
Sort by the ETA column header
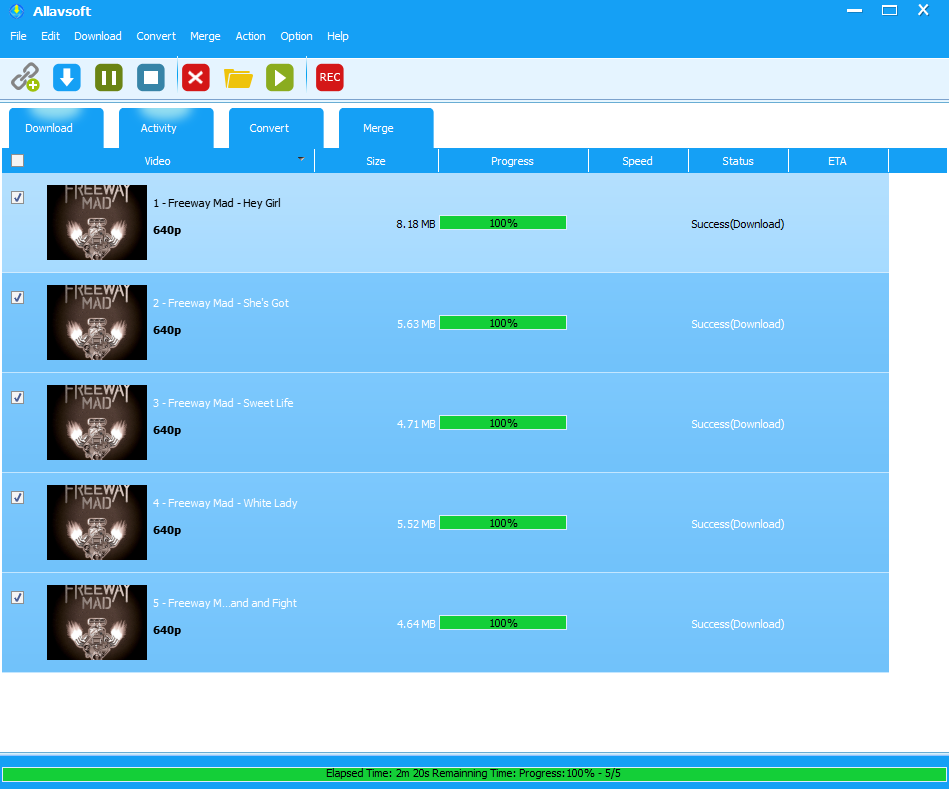838,161
